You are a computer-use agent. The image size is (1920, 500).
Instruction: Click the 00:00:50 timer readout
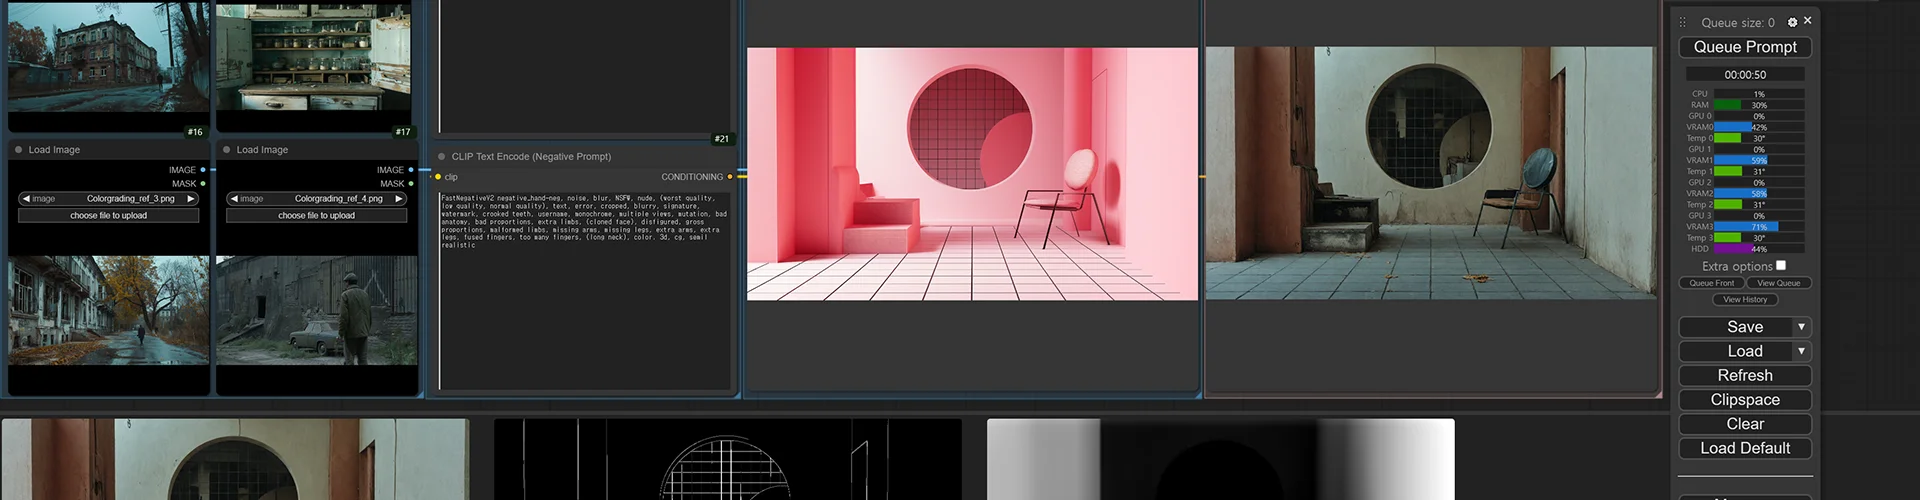[x=1745, y=75]
